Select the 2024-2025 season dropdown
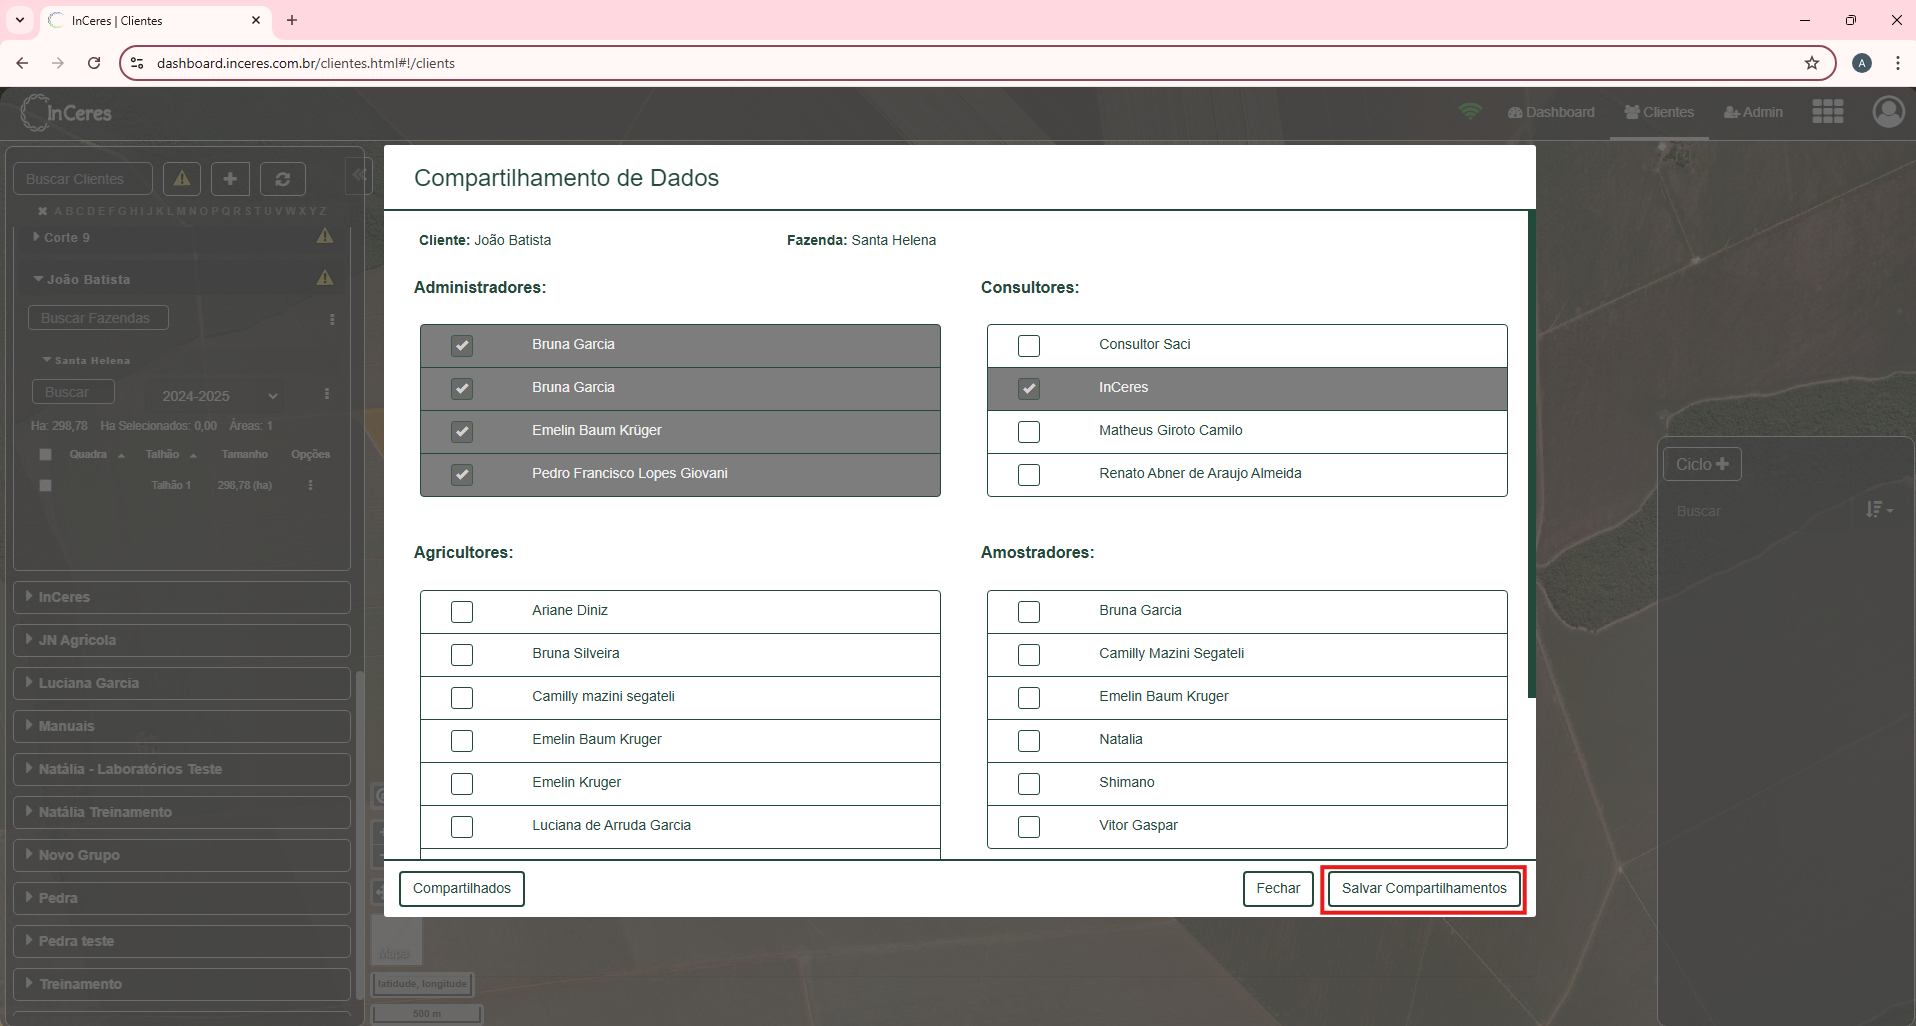This screenshot has height=1026, width=1916. pyautogui.click(x=218, y=396)
